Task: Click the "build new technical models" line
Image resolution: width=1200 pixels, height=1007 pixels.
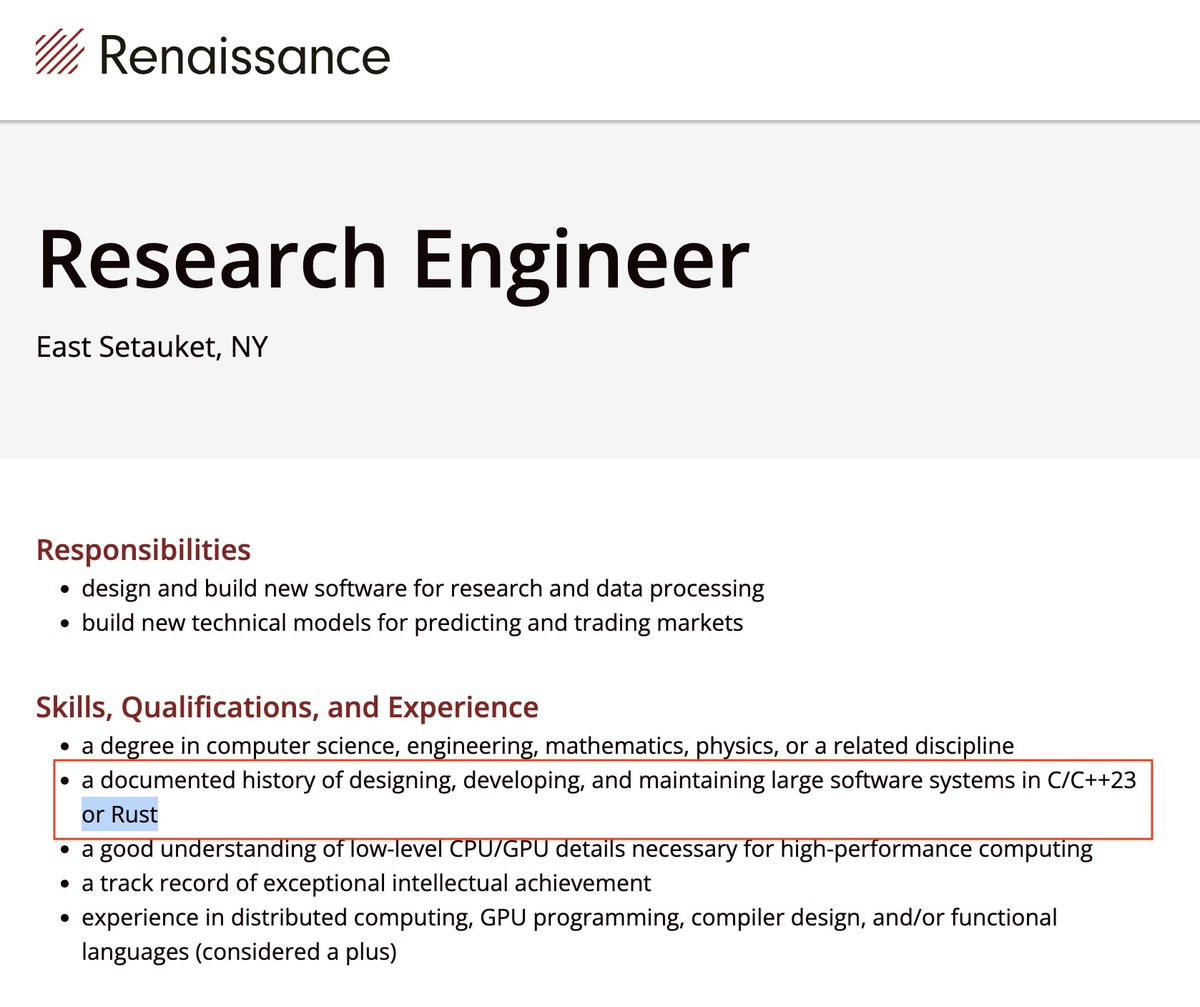Action: point(412,623)
